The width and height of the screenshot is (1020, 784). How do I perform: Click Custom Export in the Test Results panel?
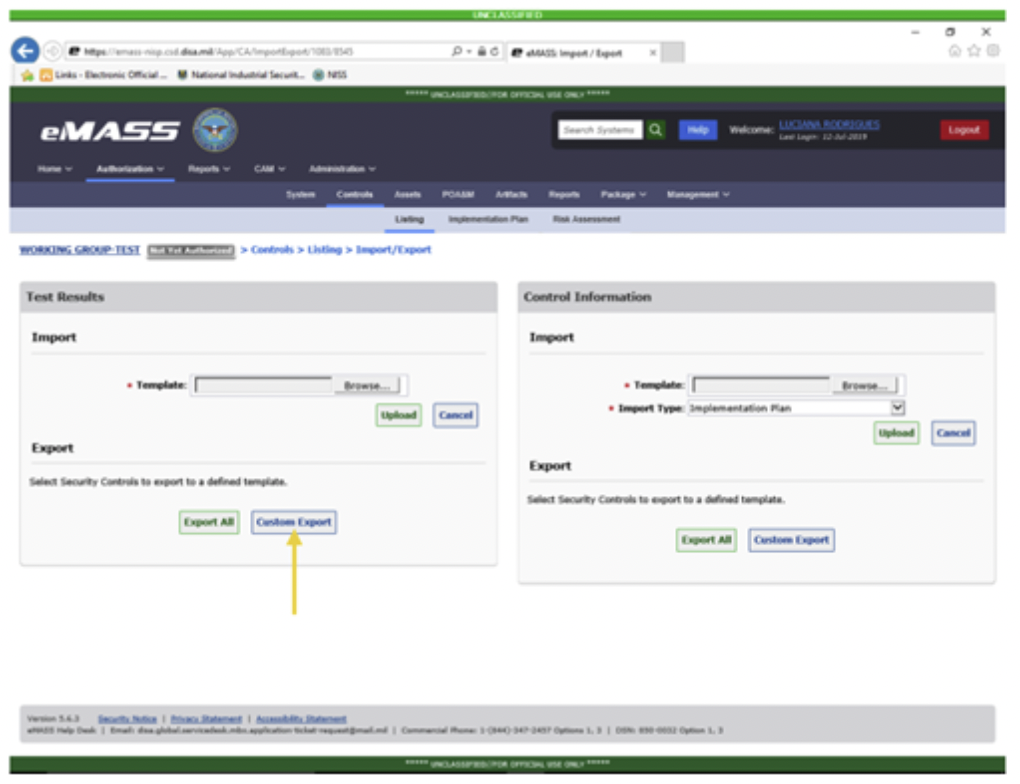click(293, 522)
